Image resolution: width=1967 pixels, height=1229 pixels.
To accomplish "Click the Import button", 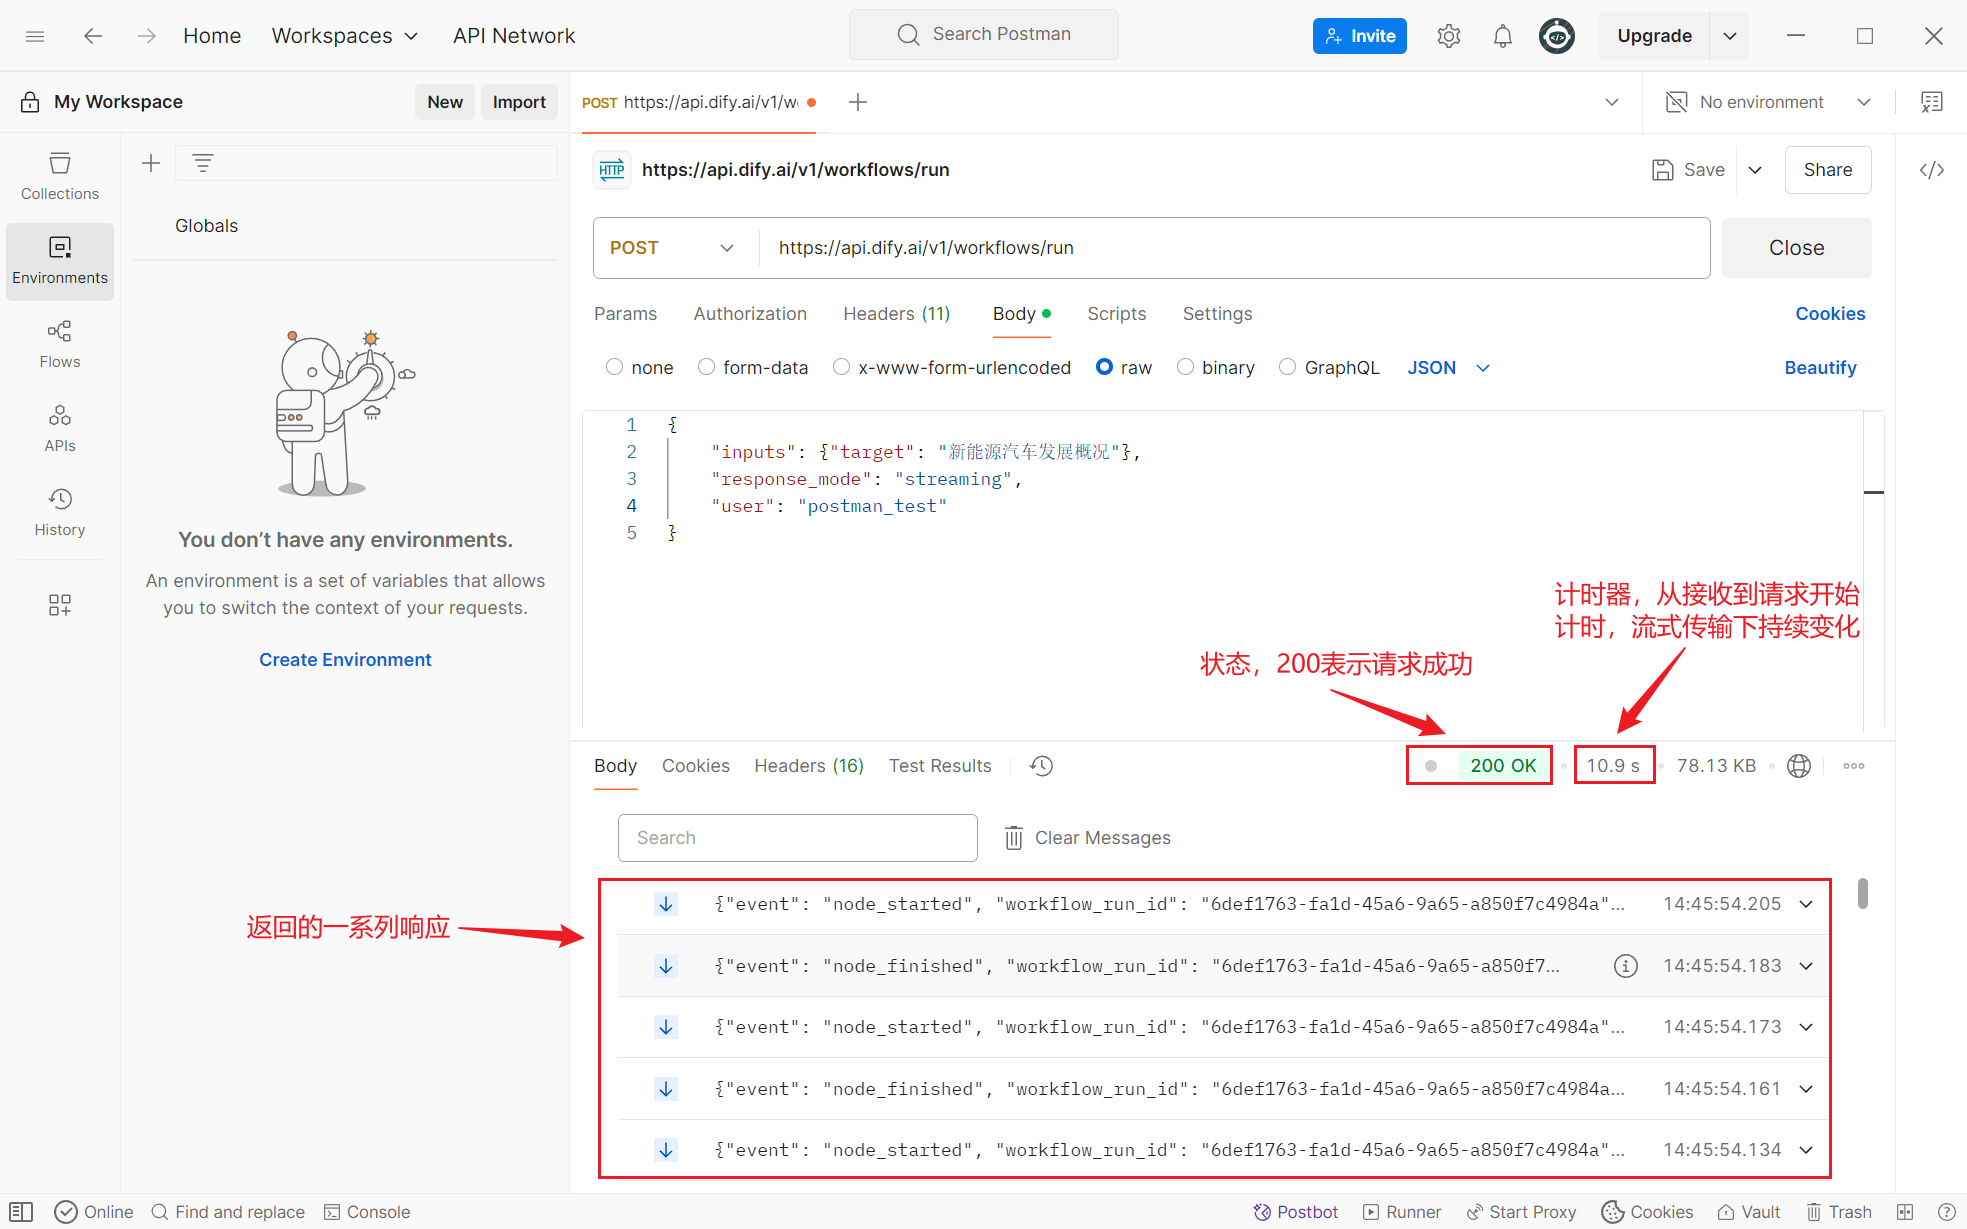I will pos(519,102).
